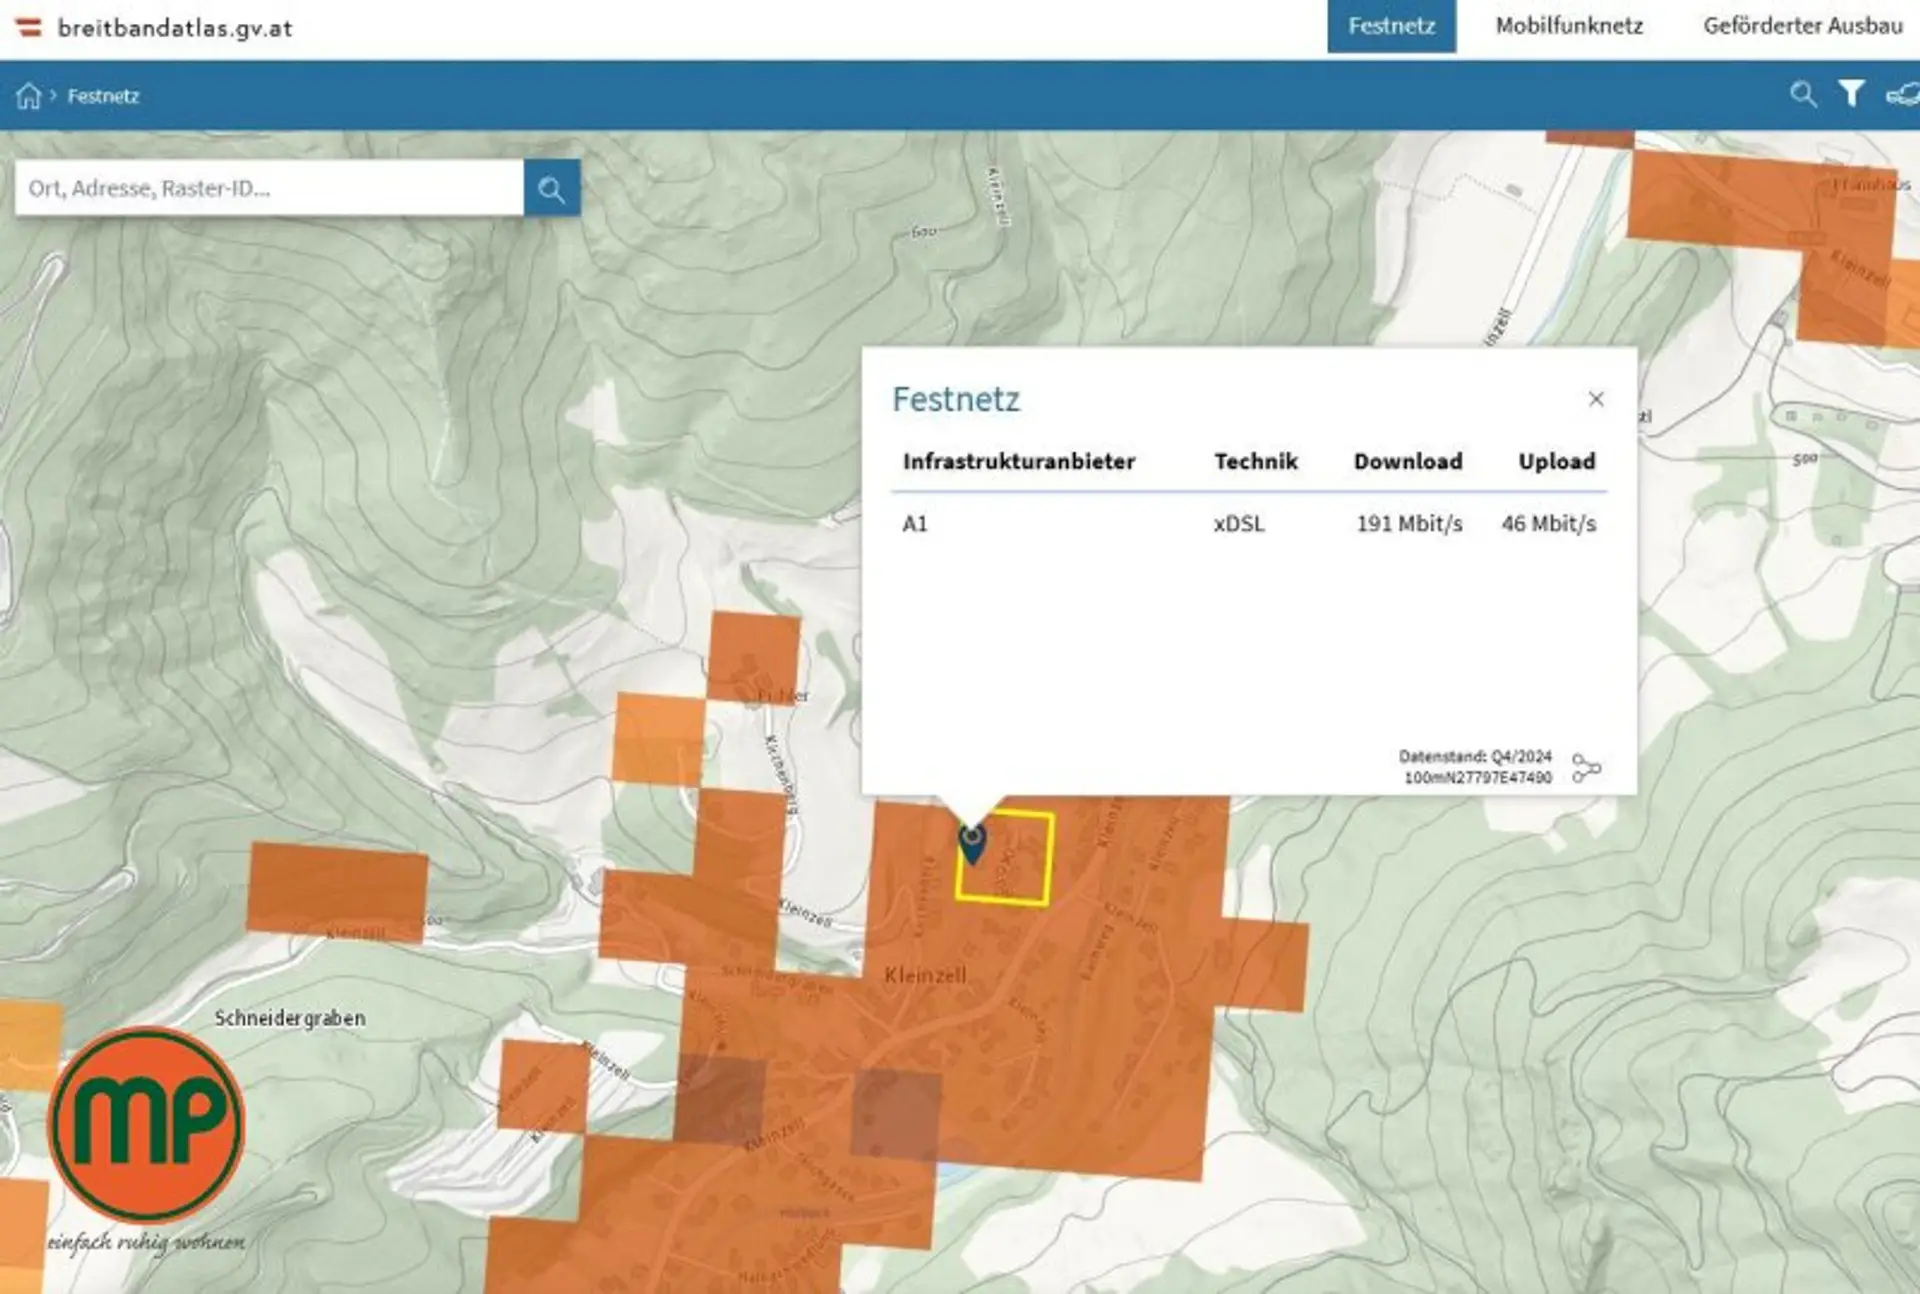This screenshot has width=1920, height=1294.
Task: Click the breitbandatlas.gv.at site title
Action: point(175,28)
